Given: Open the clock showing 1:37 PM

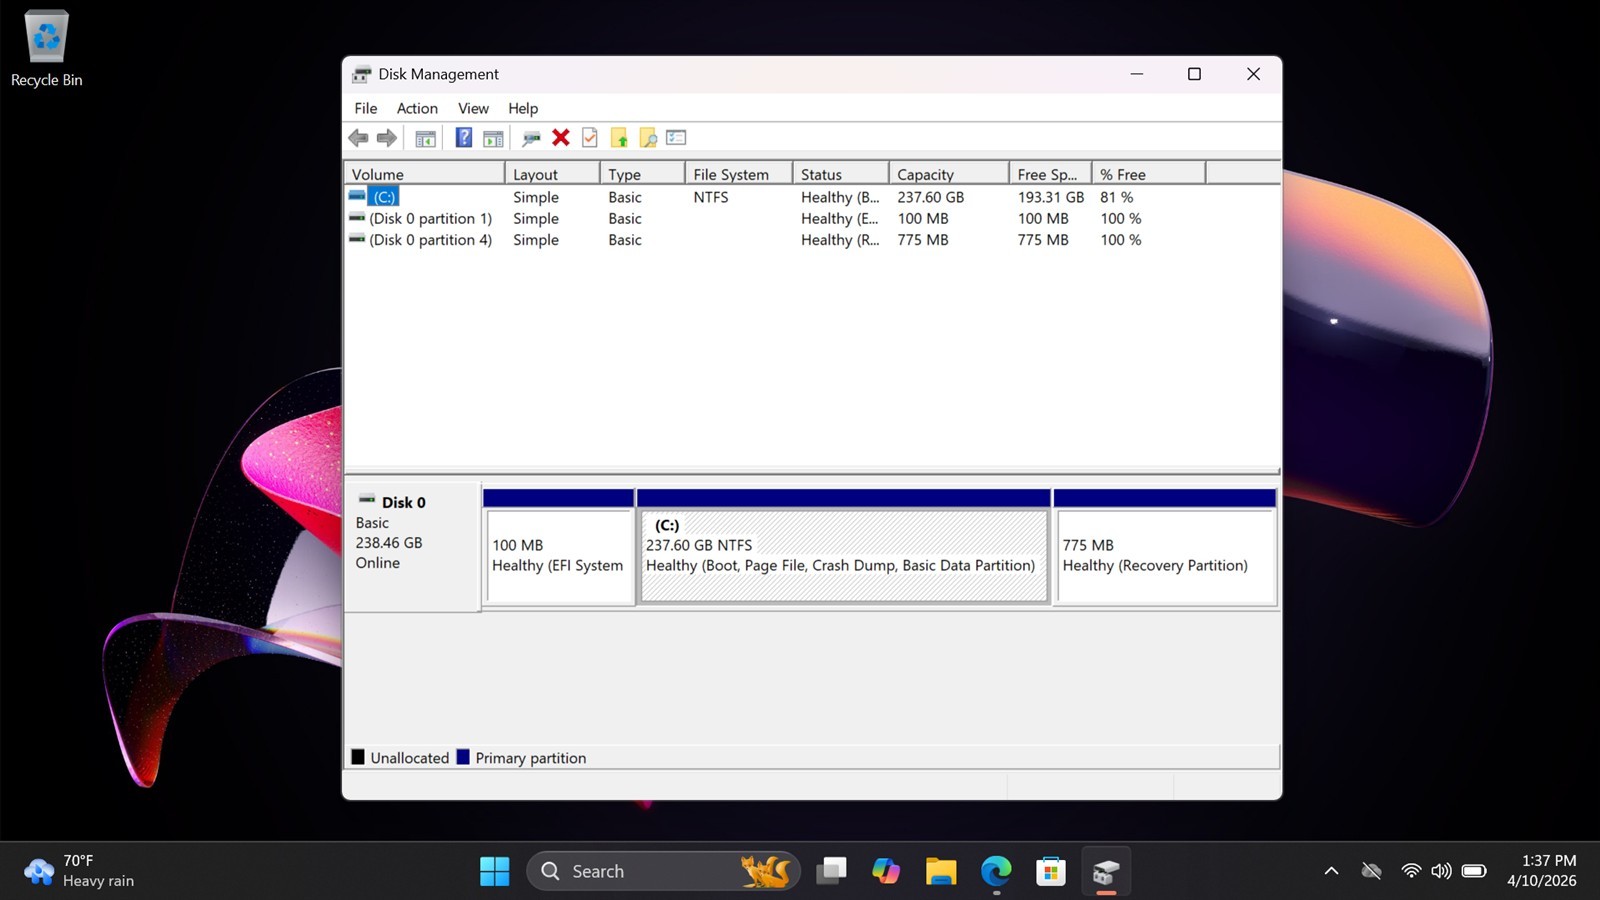Looking at the screenshot, I should click(1542, 871).
